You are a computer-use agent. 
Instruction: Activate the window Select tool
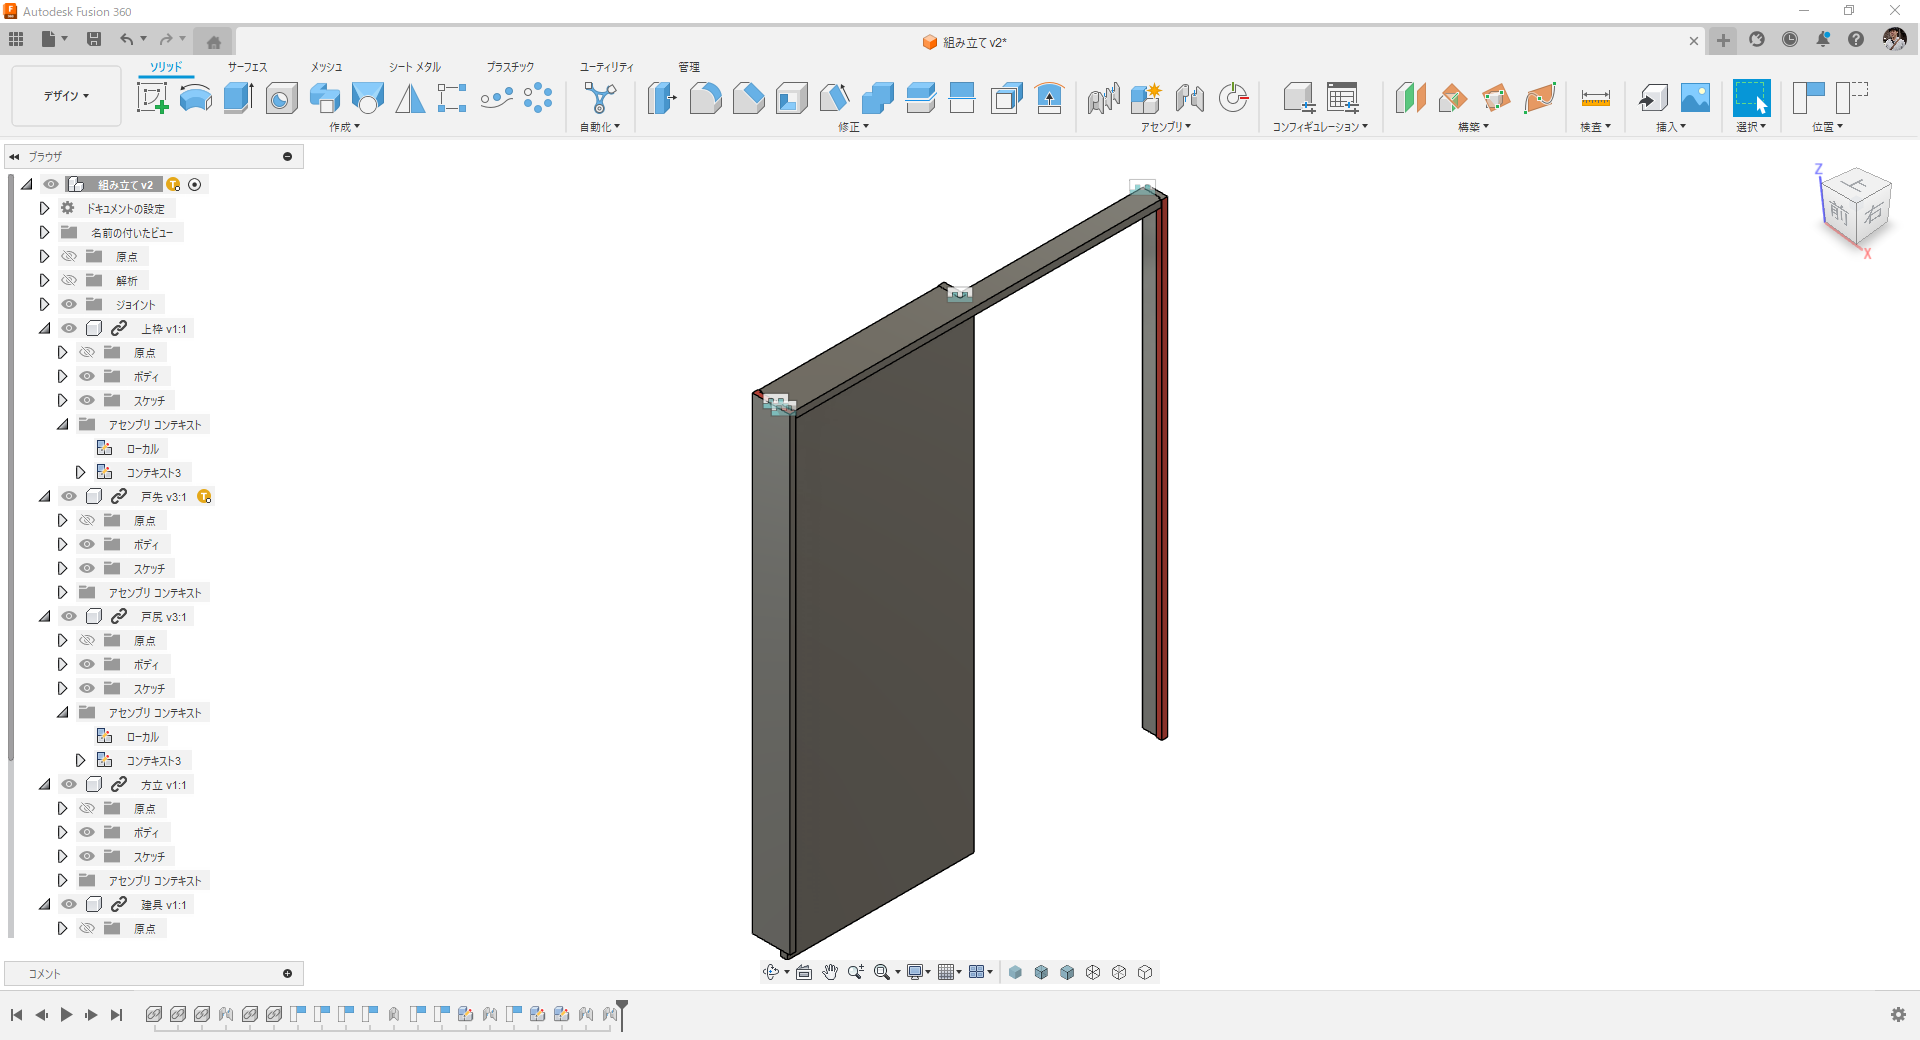(1751, 98)
